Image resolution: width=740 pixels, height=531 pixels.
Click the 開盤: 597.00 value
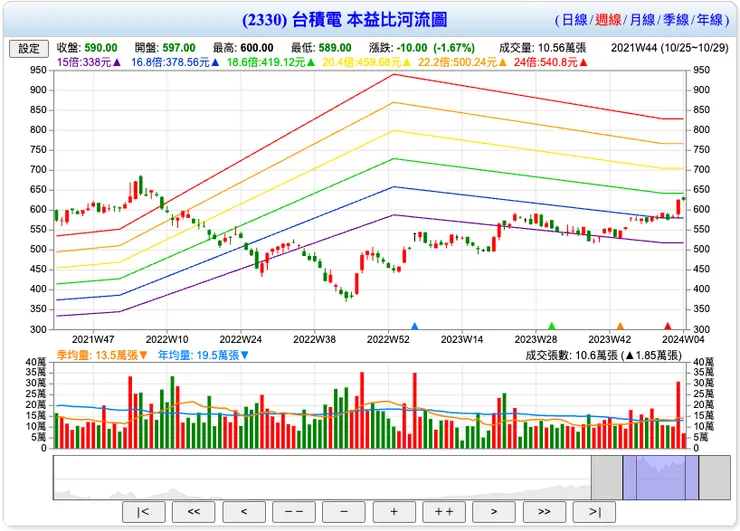point(165,48)
